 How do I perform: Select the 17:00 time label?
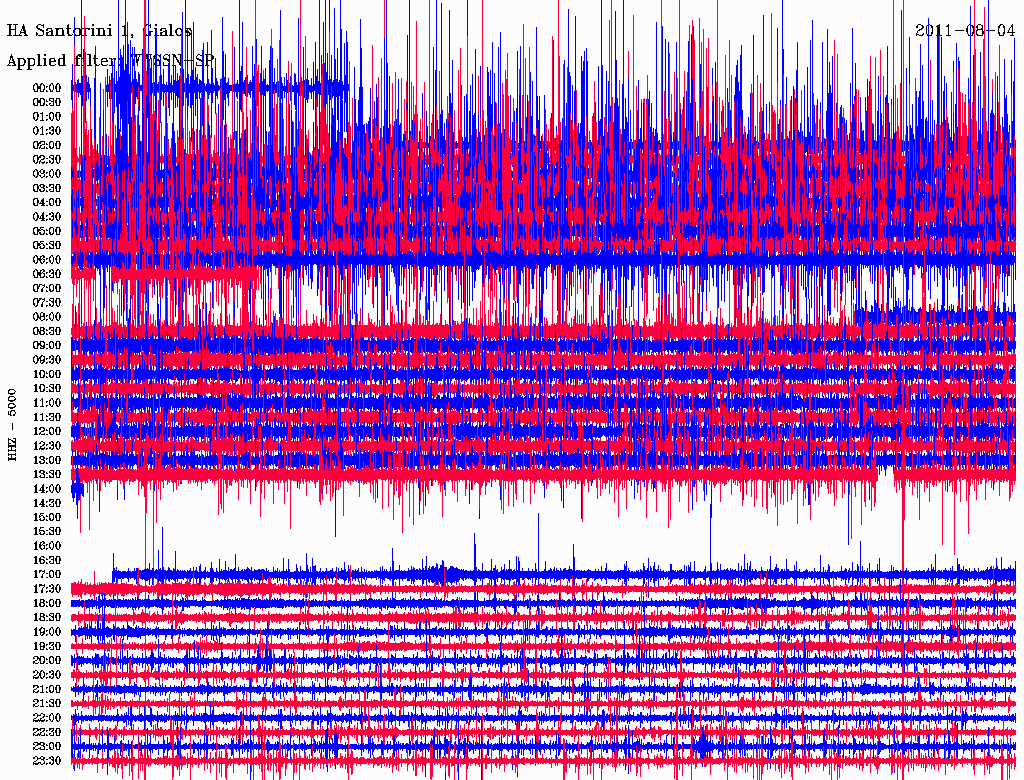tap(47, 575)
